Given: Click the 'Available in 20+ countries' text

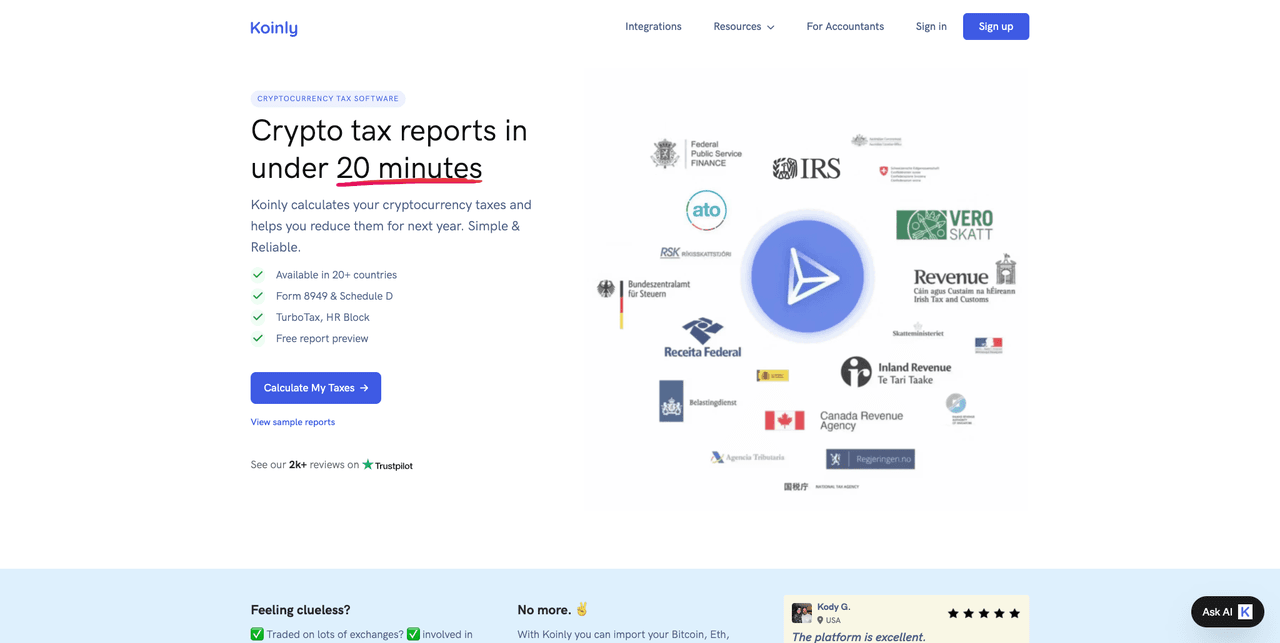Looking at the screenshot, I should point(336,275).
